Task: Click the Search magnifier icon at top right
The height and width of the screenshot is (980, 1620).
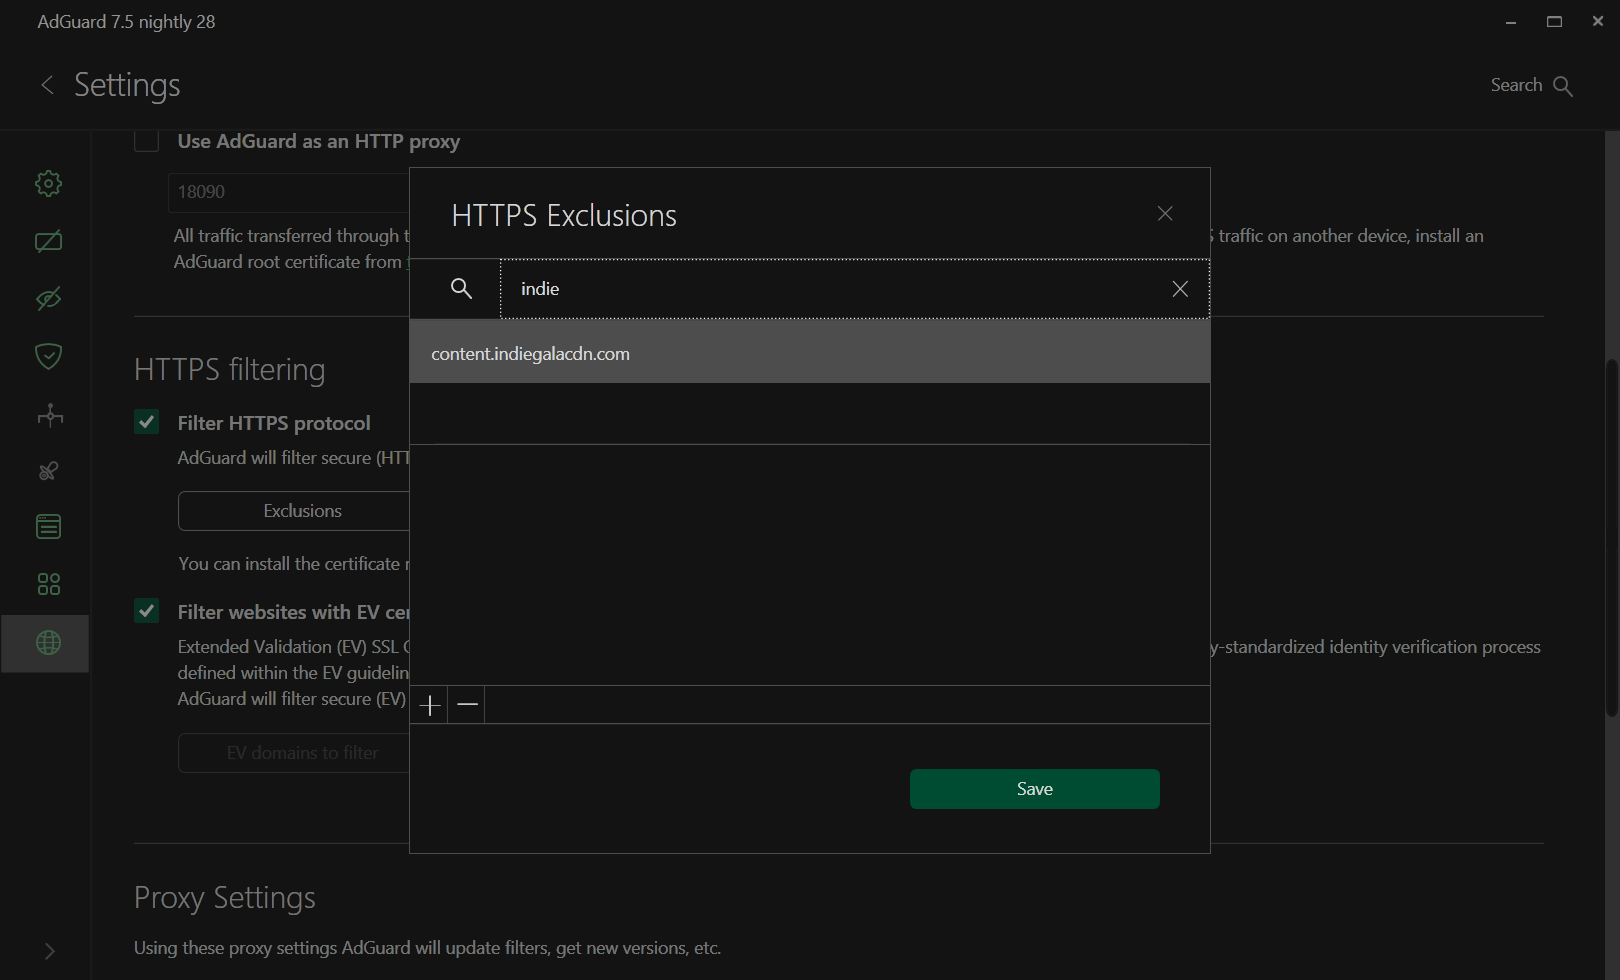Action: point(1563,86)
